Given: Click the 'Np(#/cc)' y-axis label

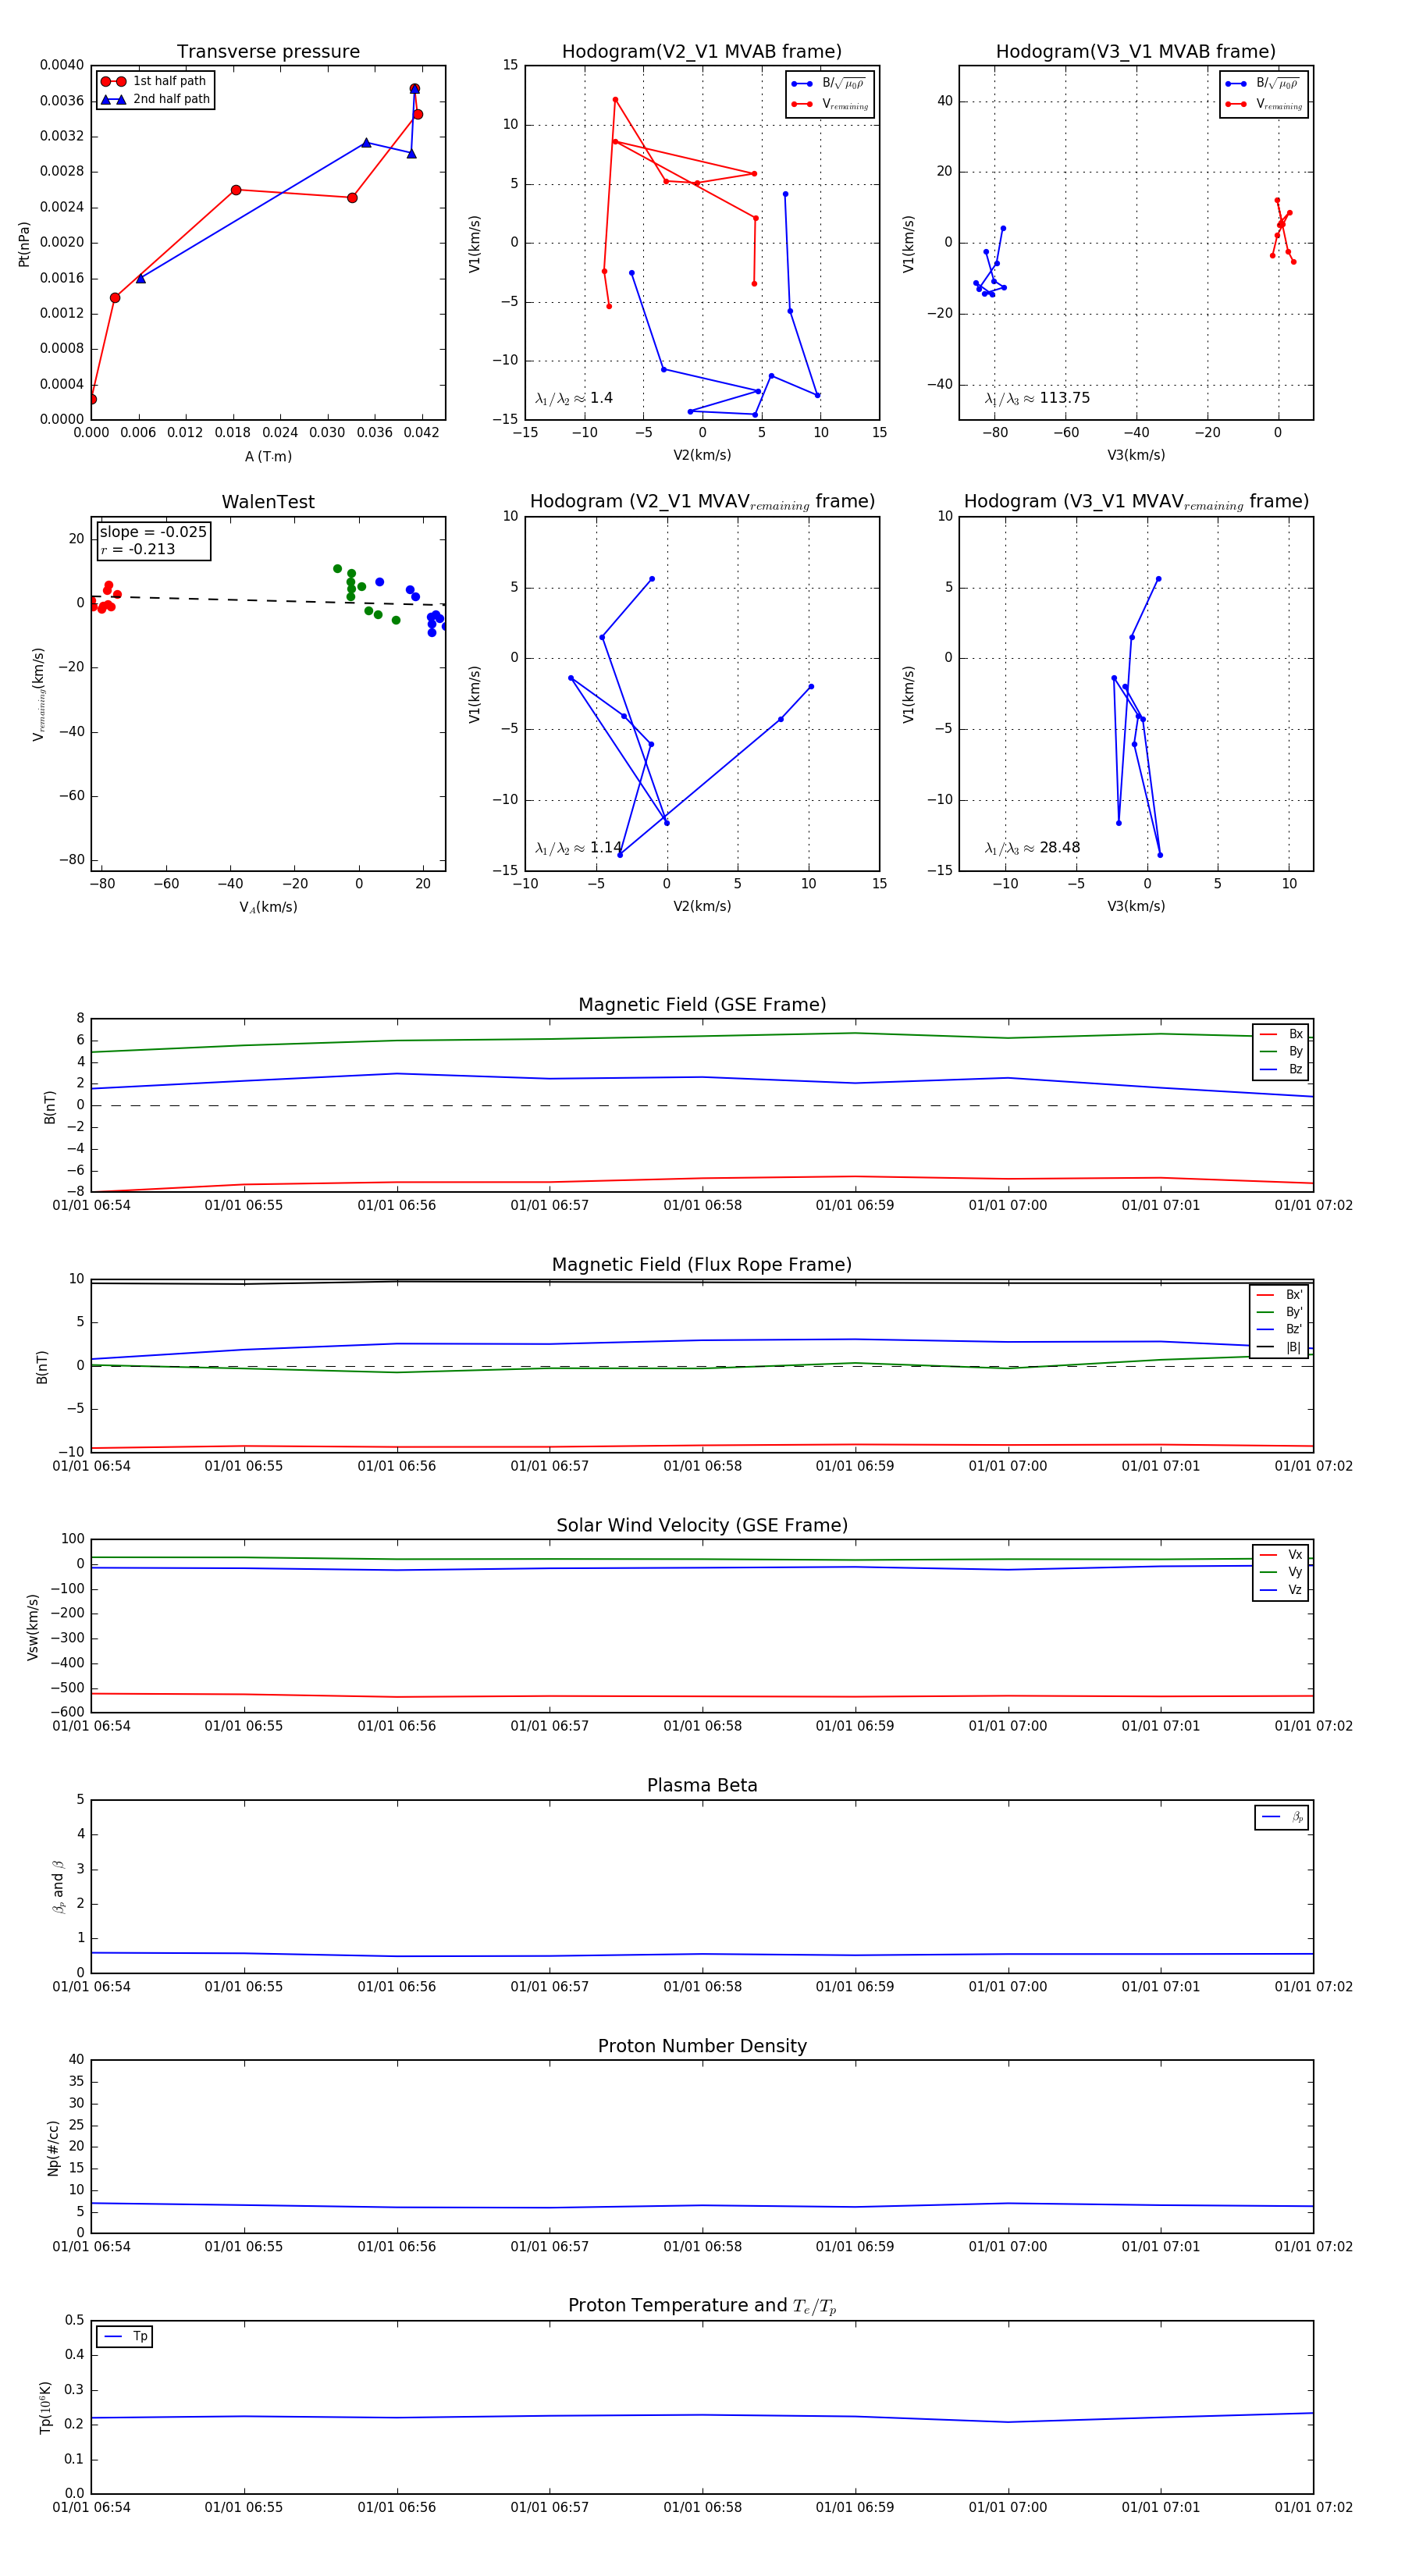Looking at the screenshot, I should click(53, 2148).
